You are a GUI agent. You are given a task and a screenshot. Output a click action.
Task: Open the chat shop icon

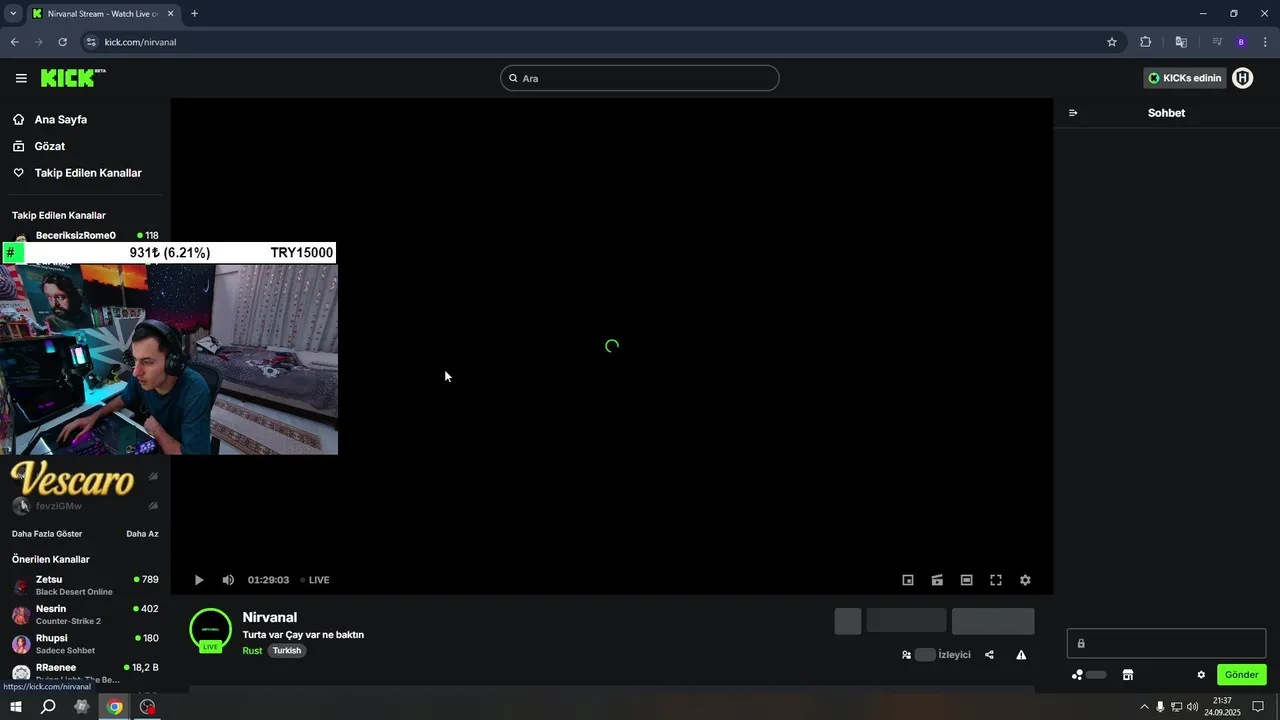(x=1128, y=675)
